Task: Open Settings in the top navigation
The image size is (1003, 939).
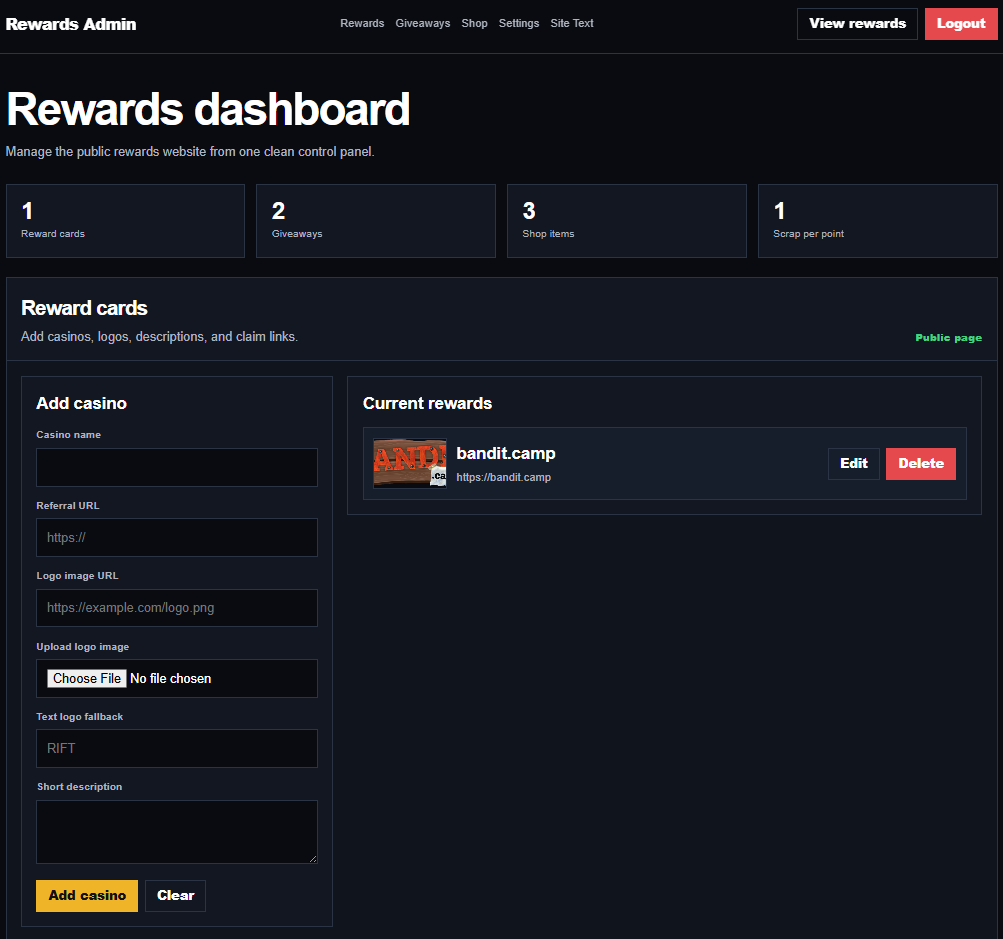Action: click(519, 23)
